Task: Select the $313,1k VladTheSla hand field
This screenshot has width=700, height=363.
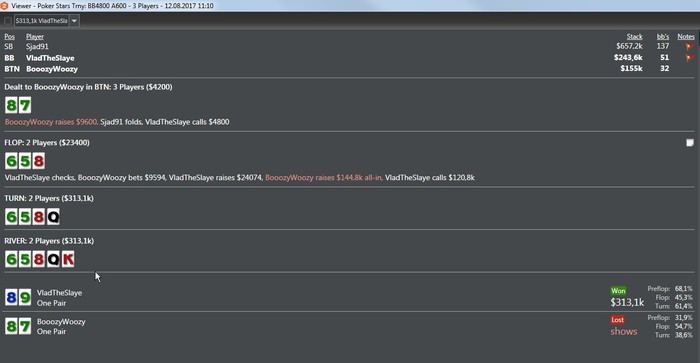Action: (x=41, y=21)
